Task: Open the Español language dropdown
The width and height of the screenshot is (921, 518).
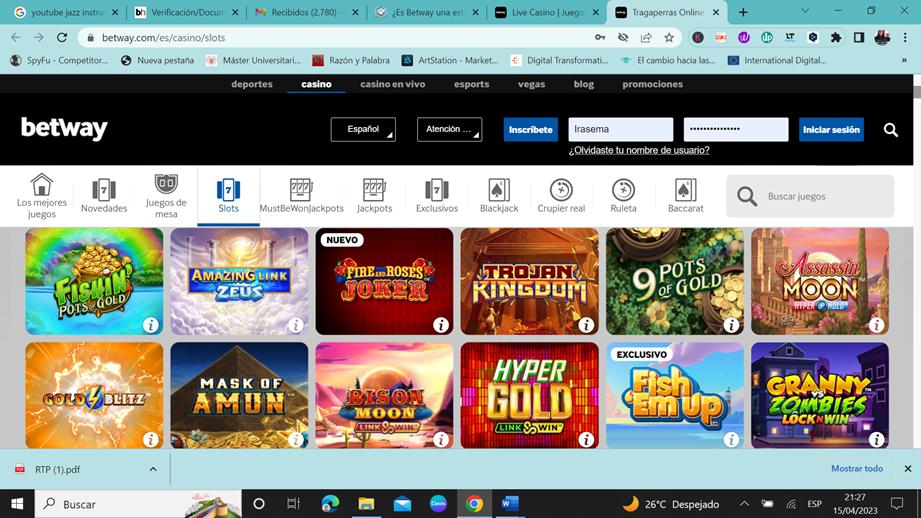Action: tap(363, 129)
